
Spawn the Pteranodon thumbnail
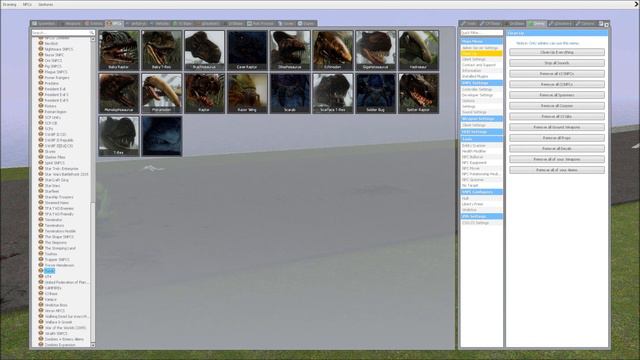[x=162, y=93]
